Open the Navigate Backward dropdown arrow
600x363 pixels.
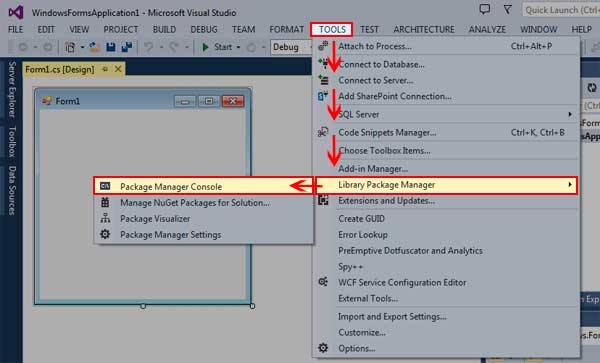(x=35, y=47)
